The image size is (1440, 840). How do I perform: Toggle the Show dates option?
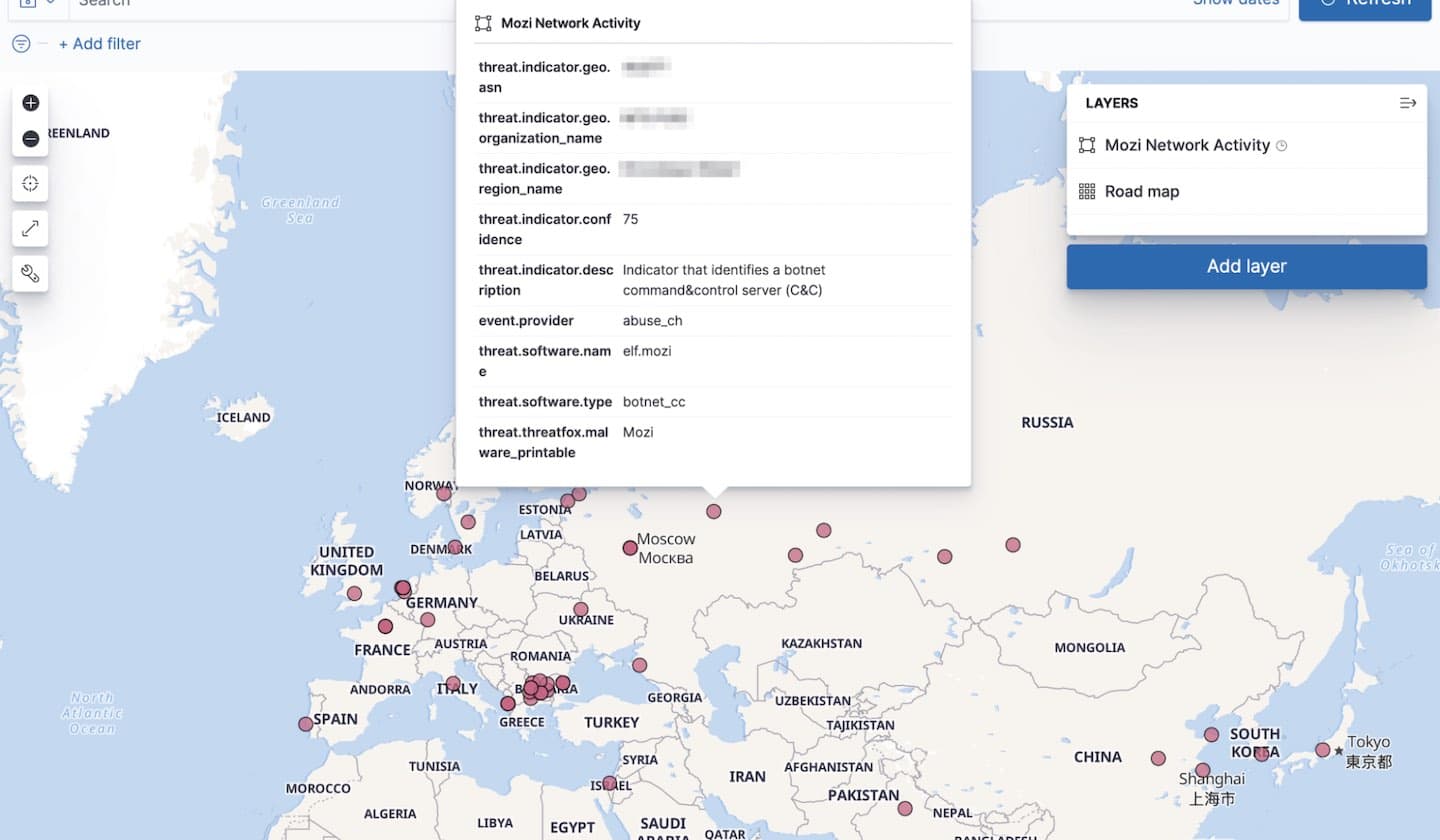click(1238, 3)
